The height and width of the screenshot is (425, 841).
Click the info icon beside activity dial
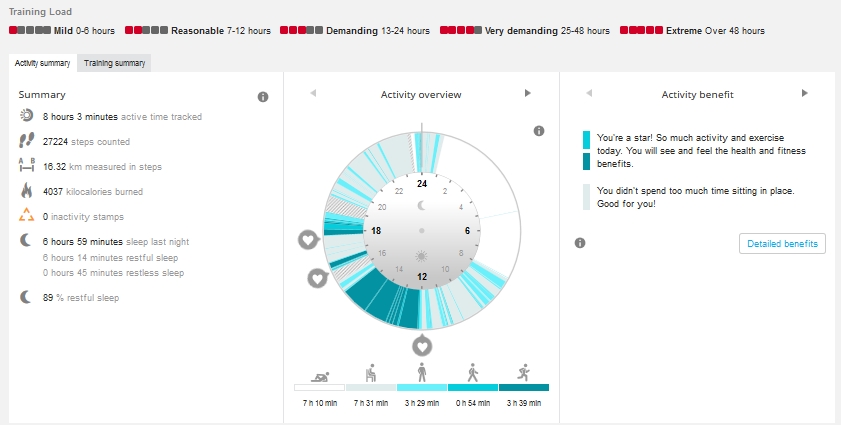click(x=538, y=131)
